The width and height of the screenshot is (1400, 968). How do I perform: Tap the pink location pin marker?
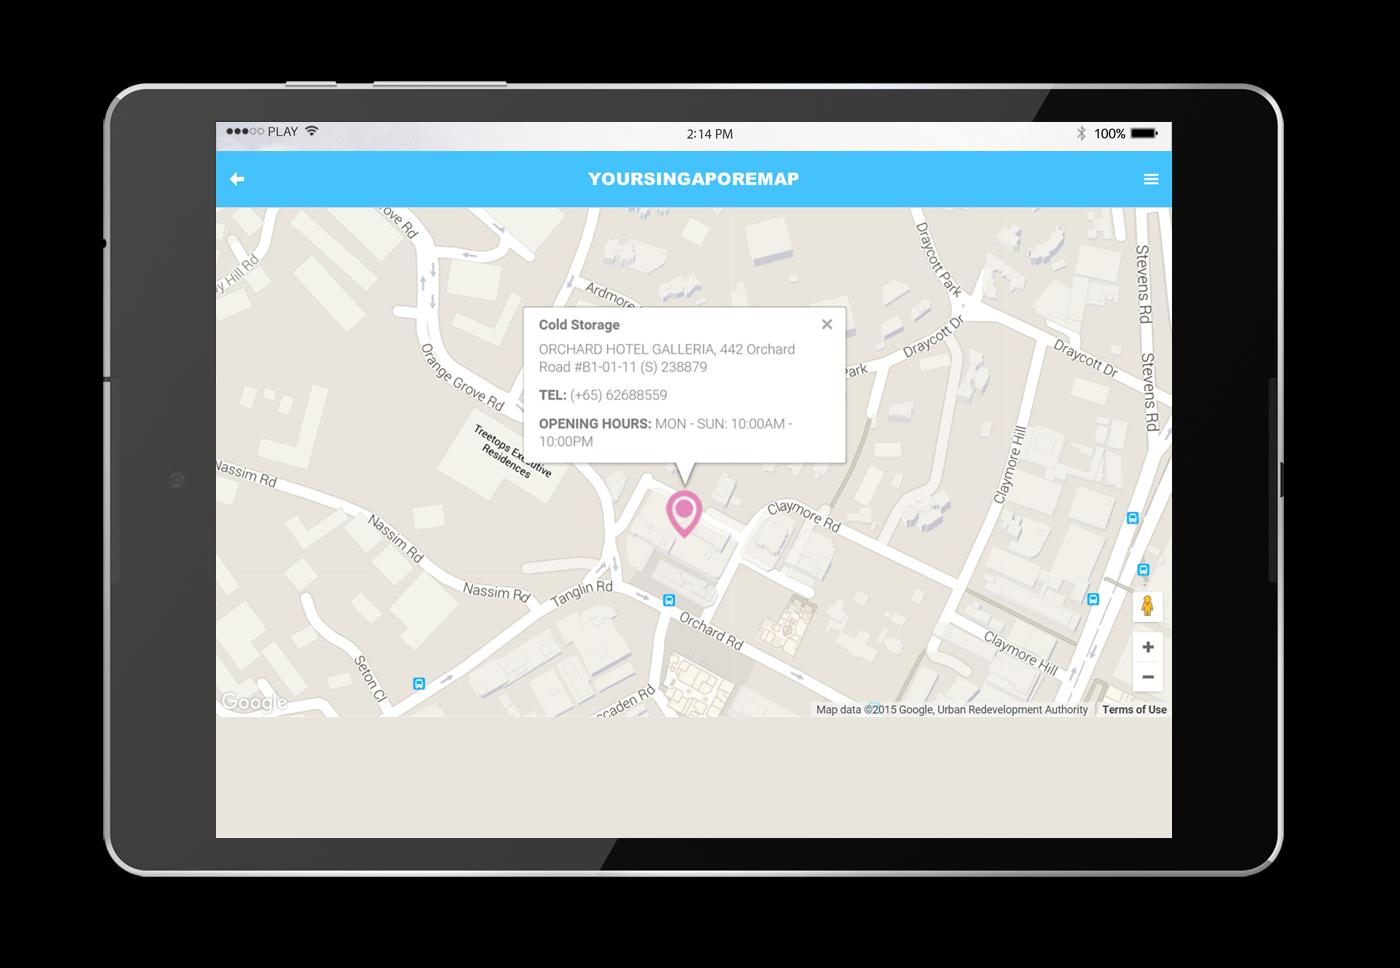(684, 514)
